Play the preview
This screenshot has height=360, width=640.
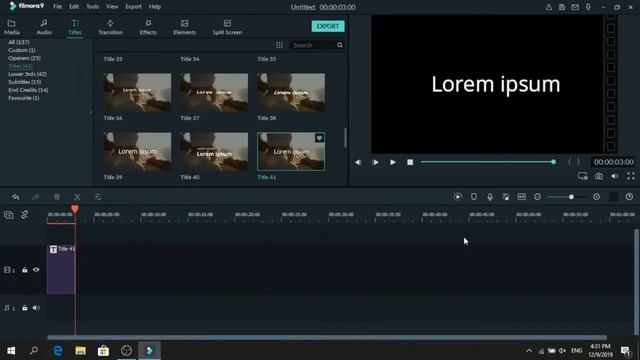point(393,162)
